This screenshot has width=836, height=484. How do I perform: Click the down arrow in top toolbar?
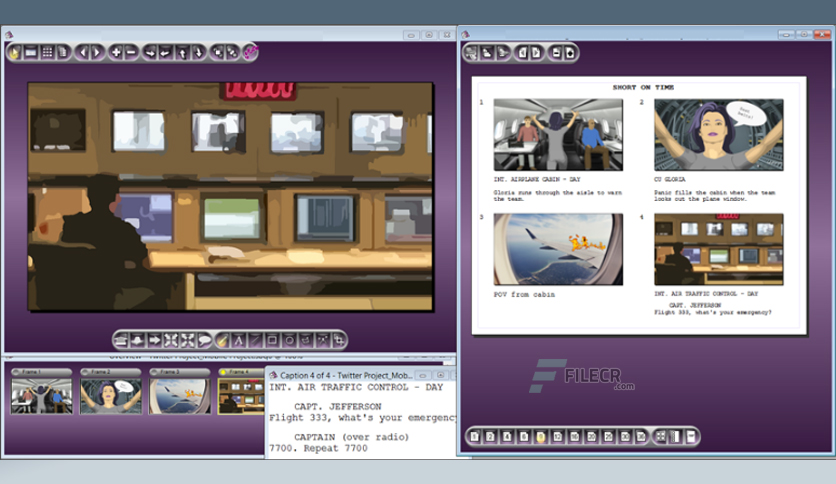[198, 52]
